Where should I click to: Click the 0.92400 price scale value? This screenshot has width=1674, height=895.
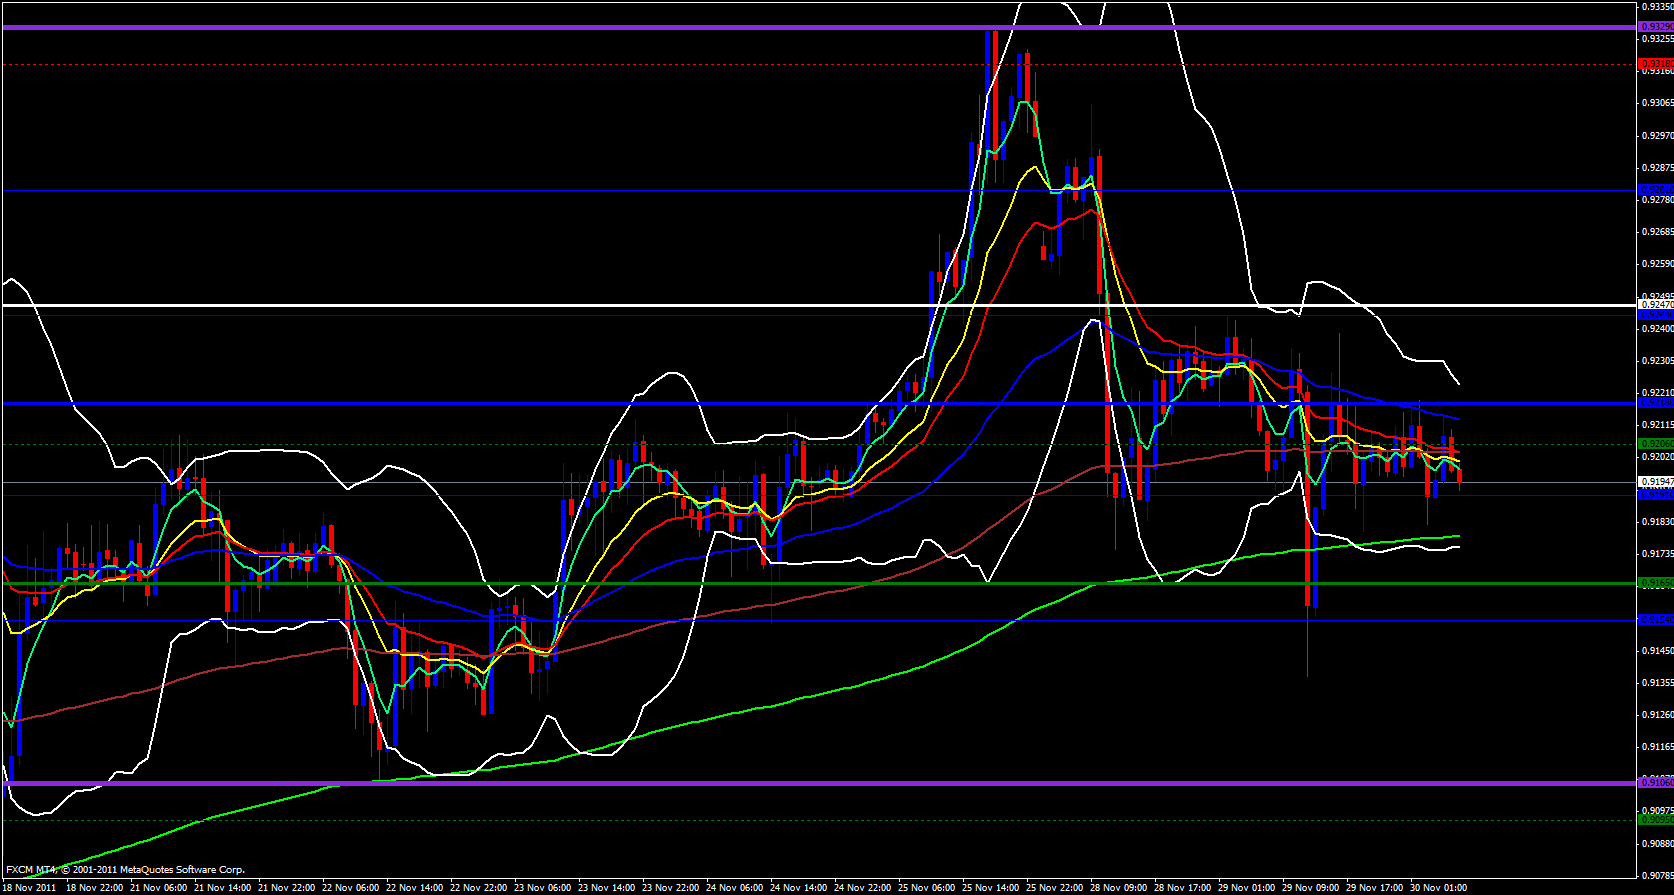[1657, 328]
